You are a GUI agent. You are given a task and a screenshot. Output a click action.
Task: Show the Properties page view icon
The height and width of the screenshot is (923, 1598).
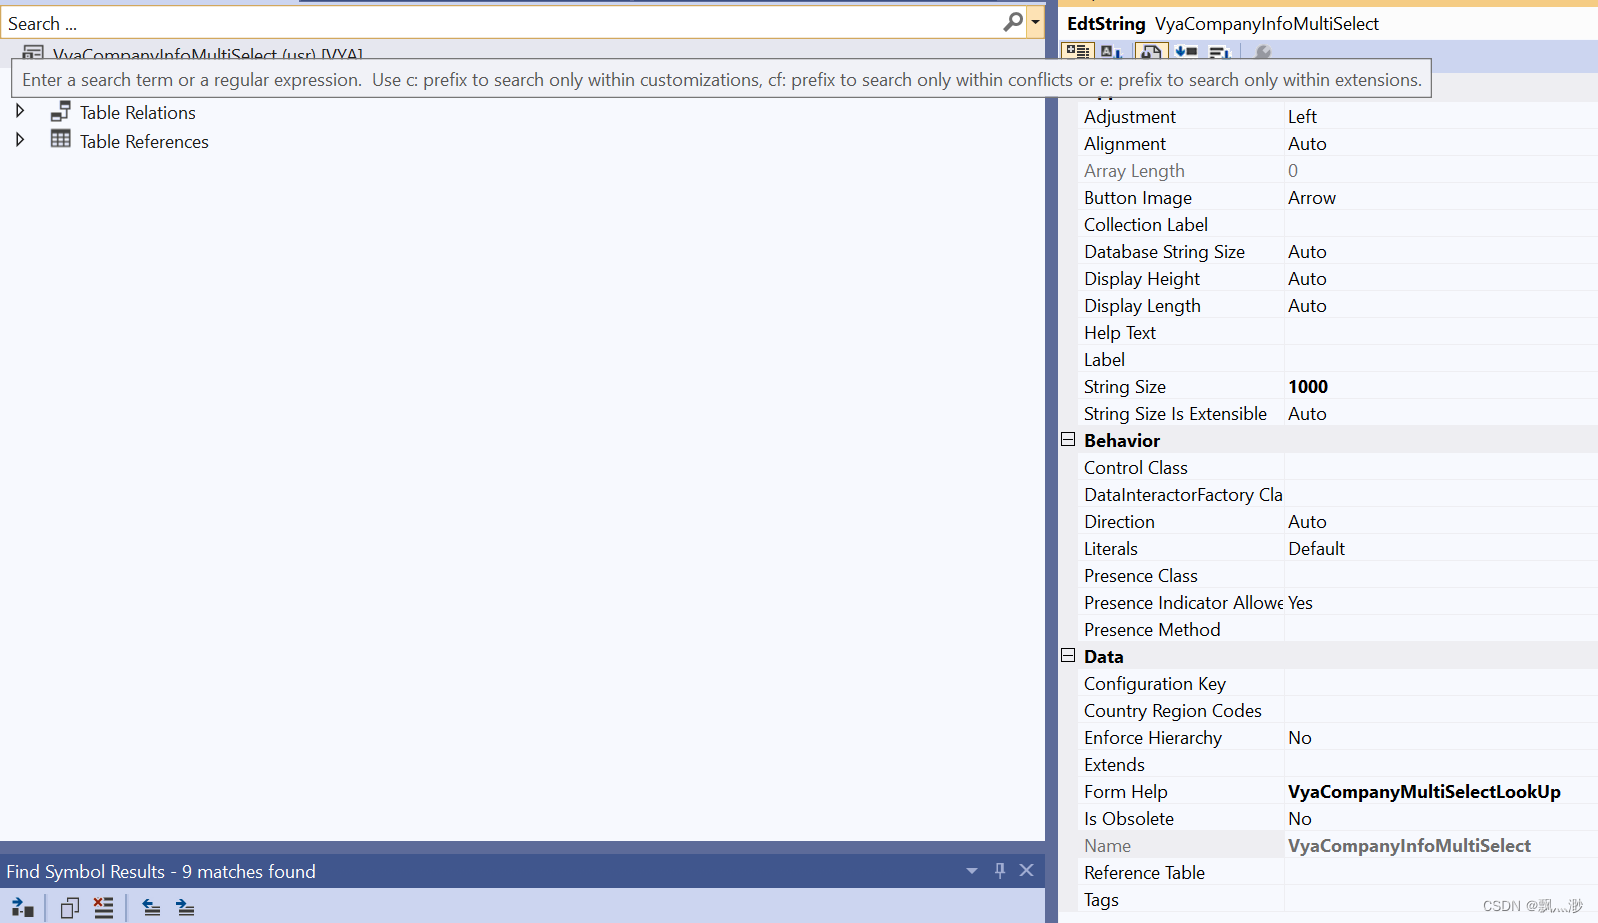tap(1151, 50)
